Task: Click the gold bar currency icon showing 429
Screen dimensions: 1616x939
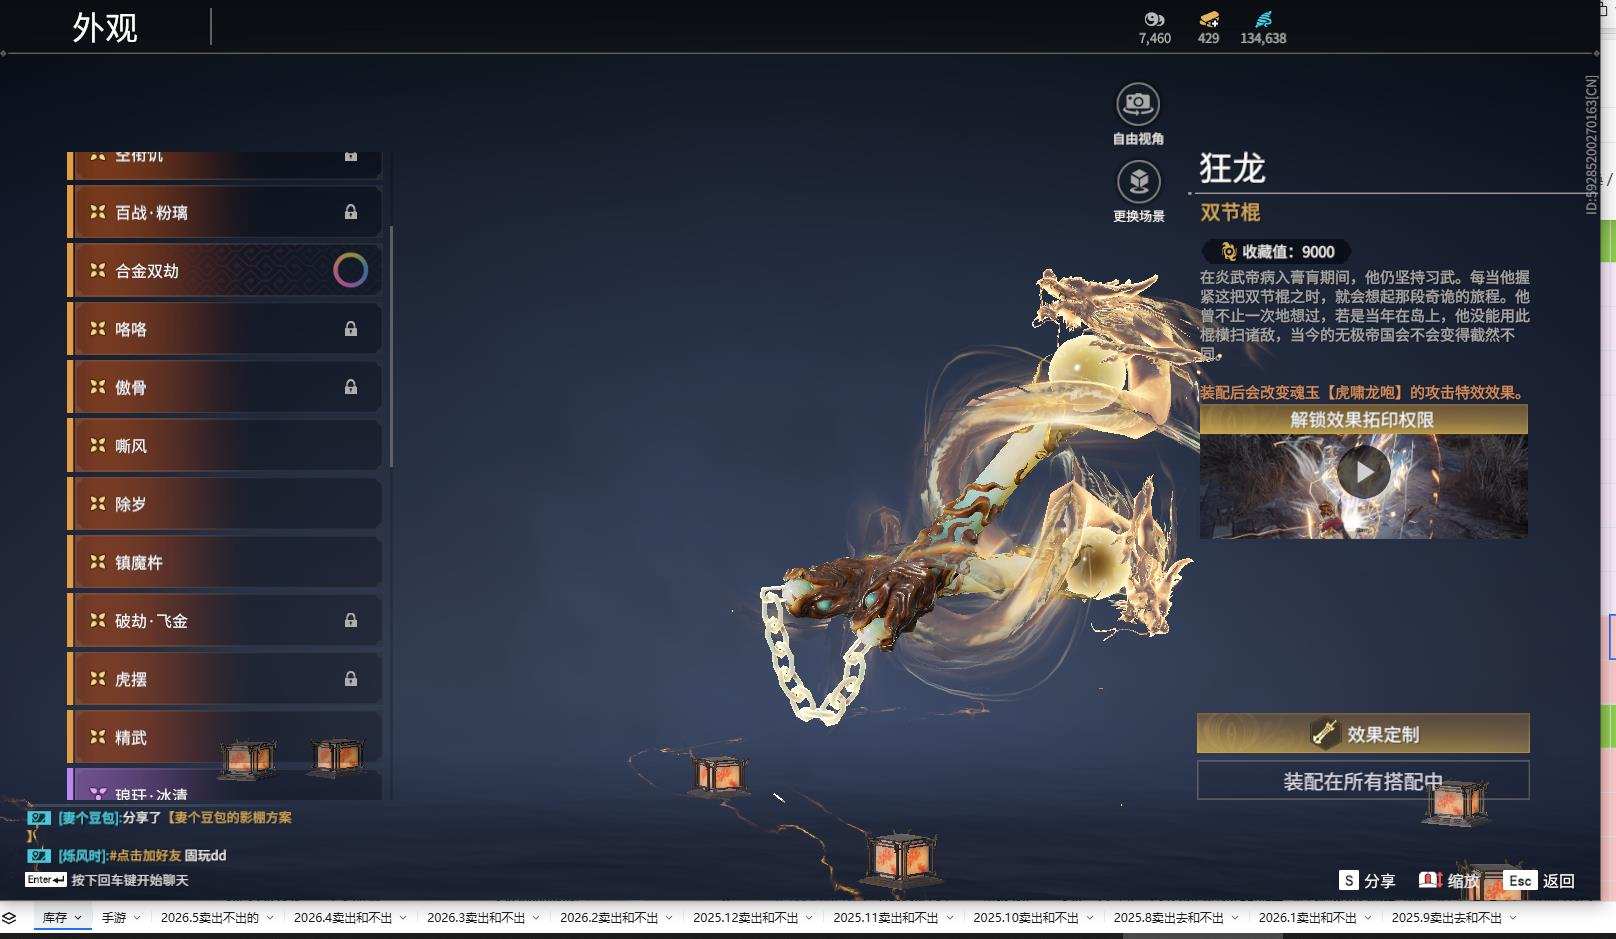Action: (1209, 19)
